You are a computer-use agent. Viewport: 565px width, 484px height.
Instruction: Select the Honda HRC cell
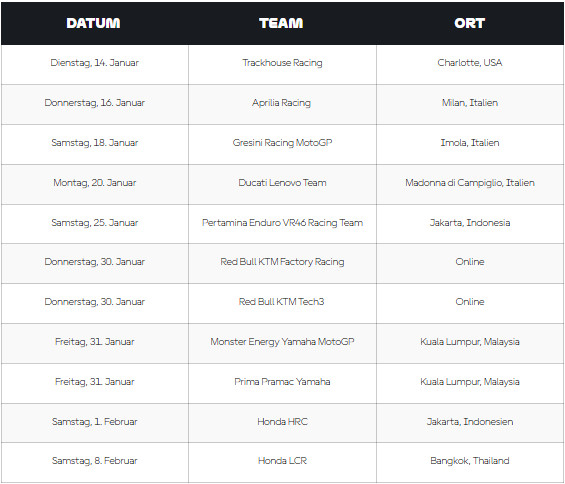point(282,422)
